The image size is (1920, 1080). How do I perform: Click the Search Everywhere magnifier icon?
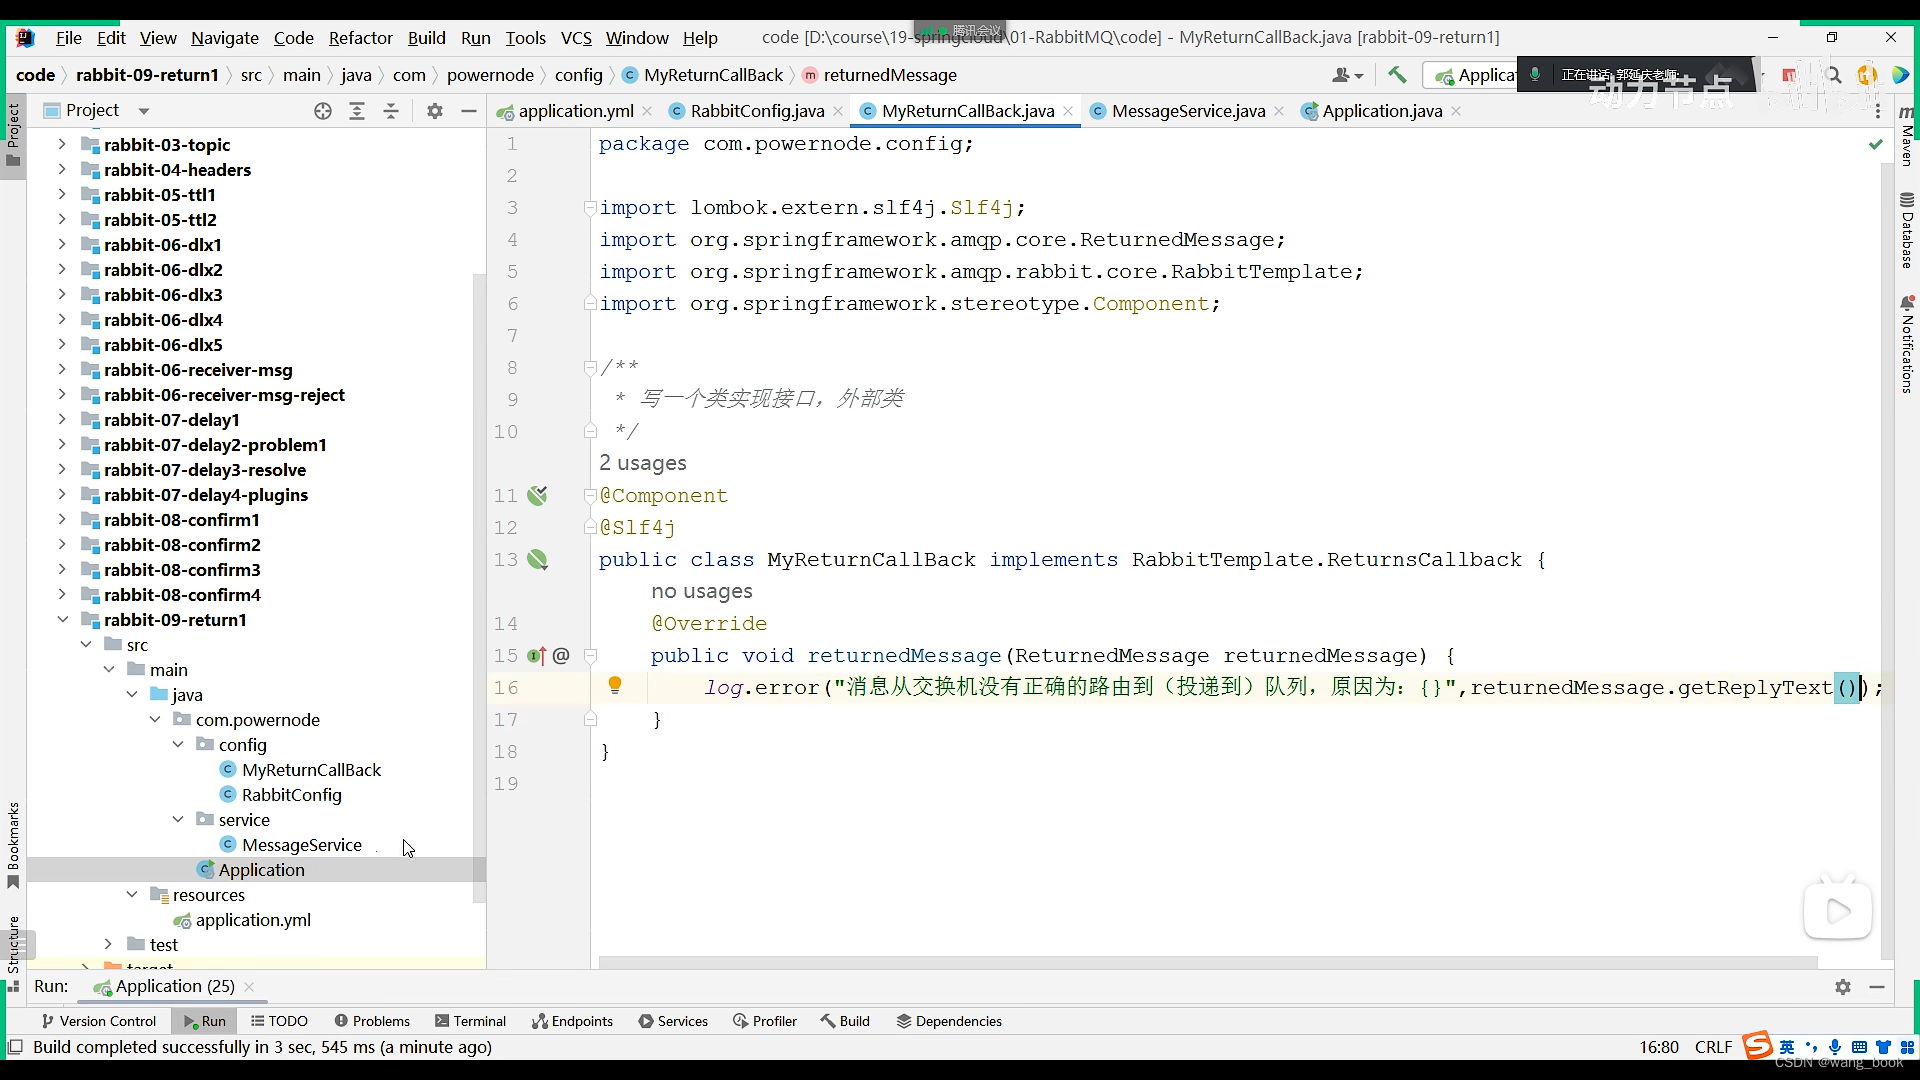tap(1833, 75)
